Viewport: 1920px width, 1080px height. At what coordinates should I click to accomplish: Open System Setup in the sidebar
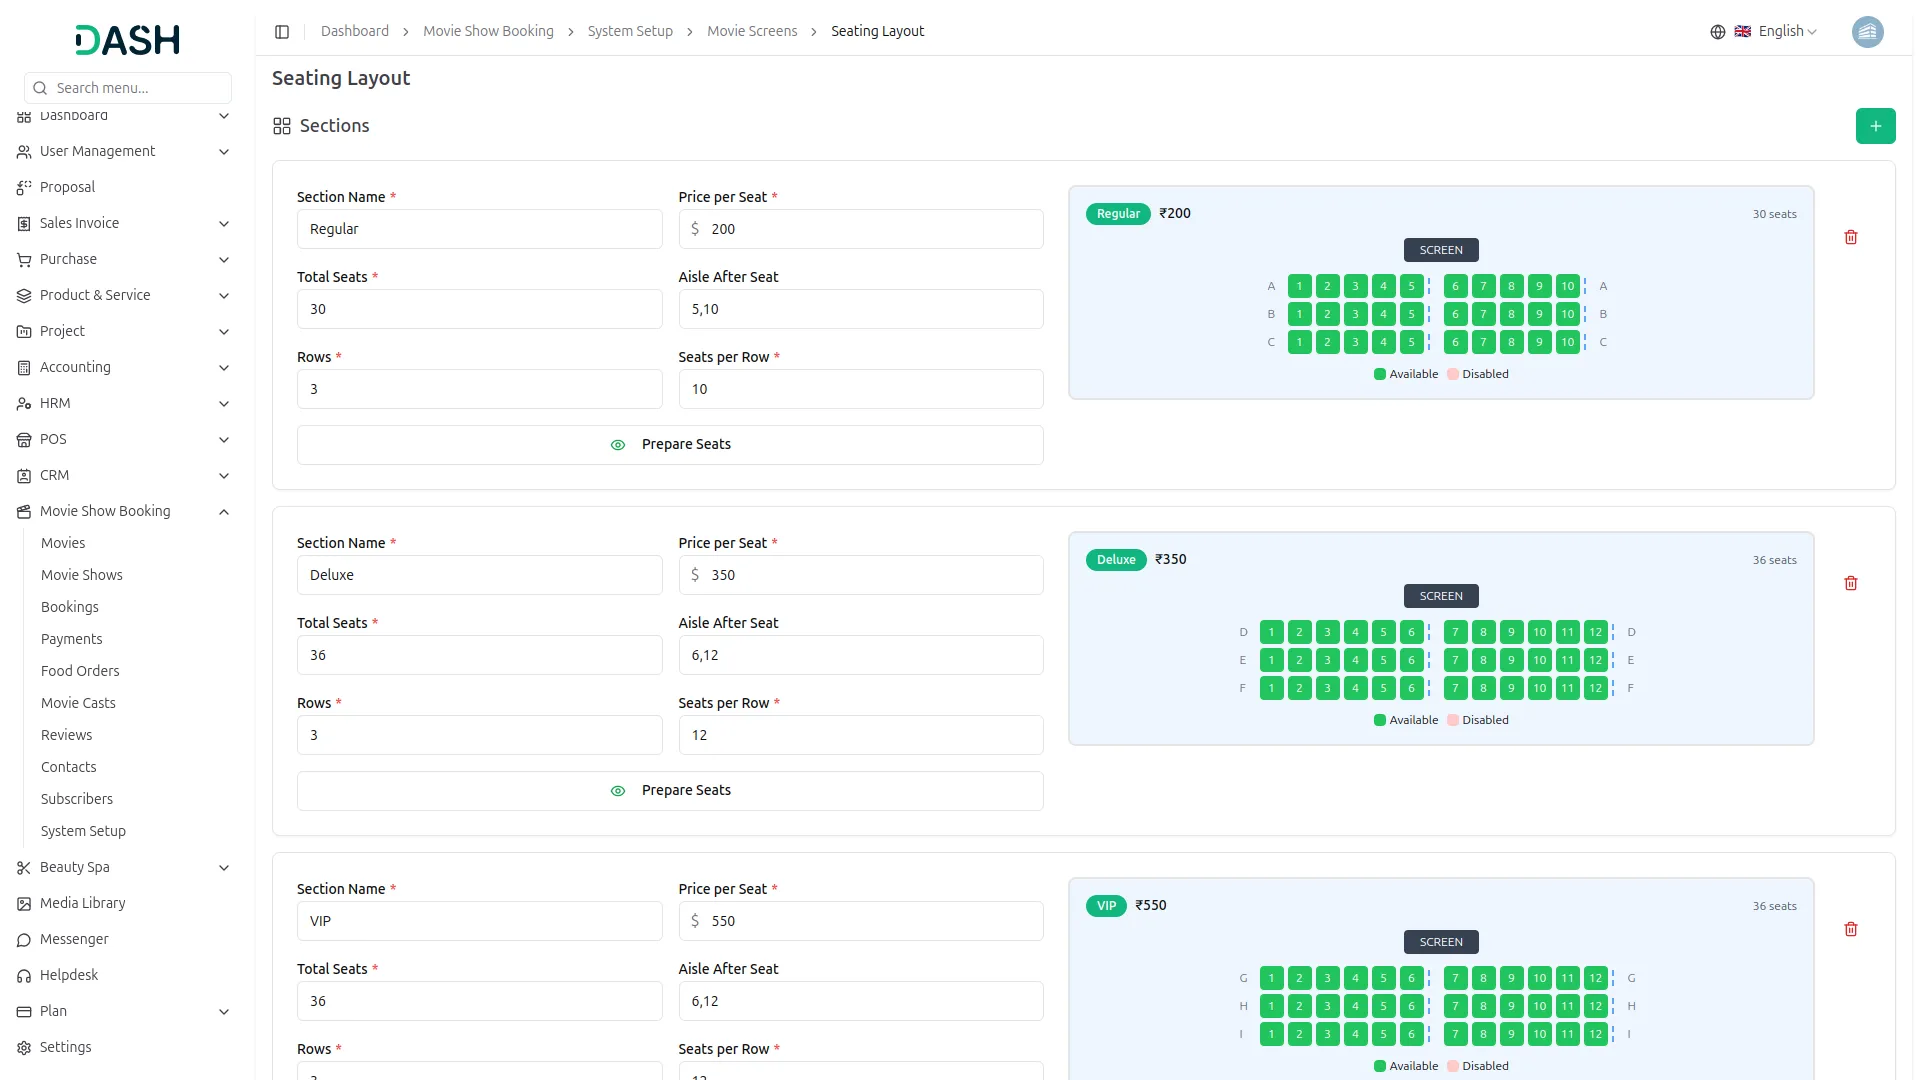[83, 831]
